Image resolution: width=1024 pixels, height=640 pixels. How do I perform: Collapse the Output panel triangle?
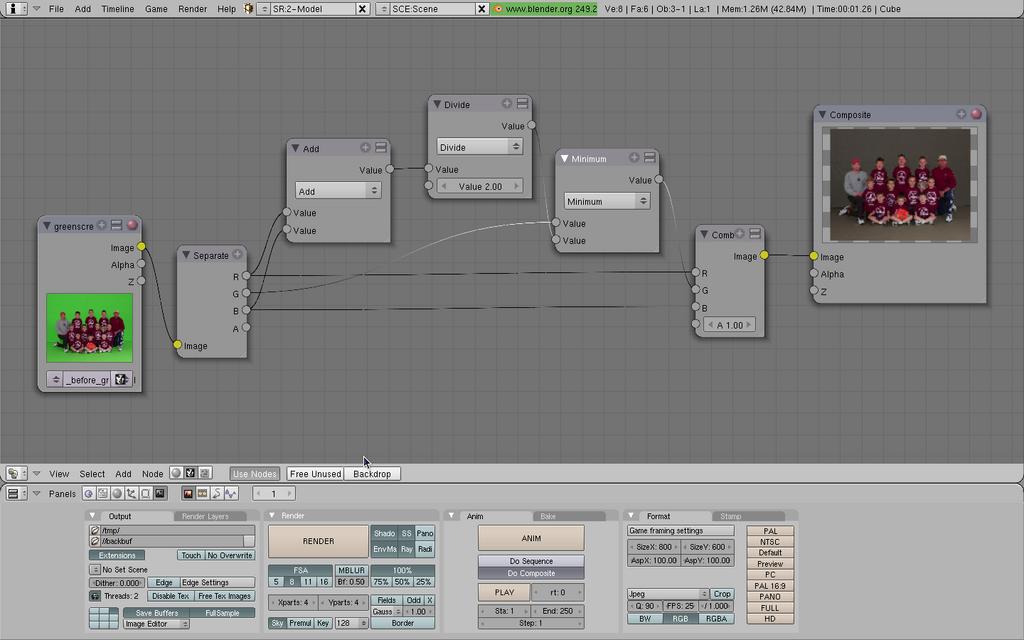click(x=93, y=515)
